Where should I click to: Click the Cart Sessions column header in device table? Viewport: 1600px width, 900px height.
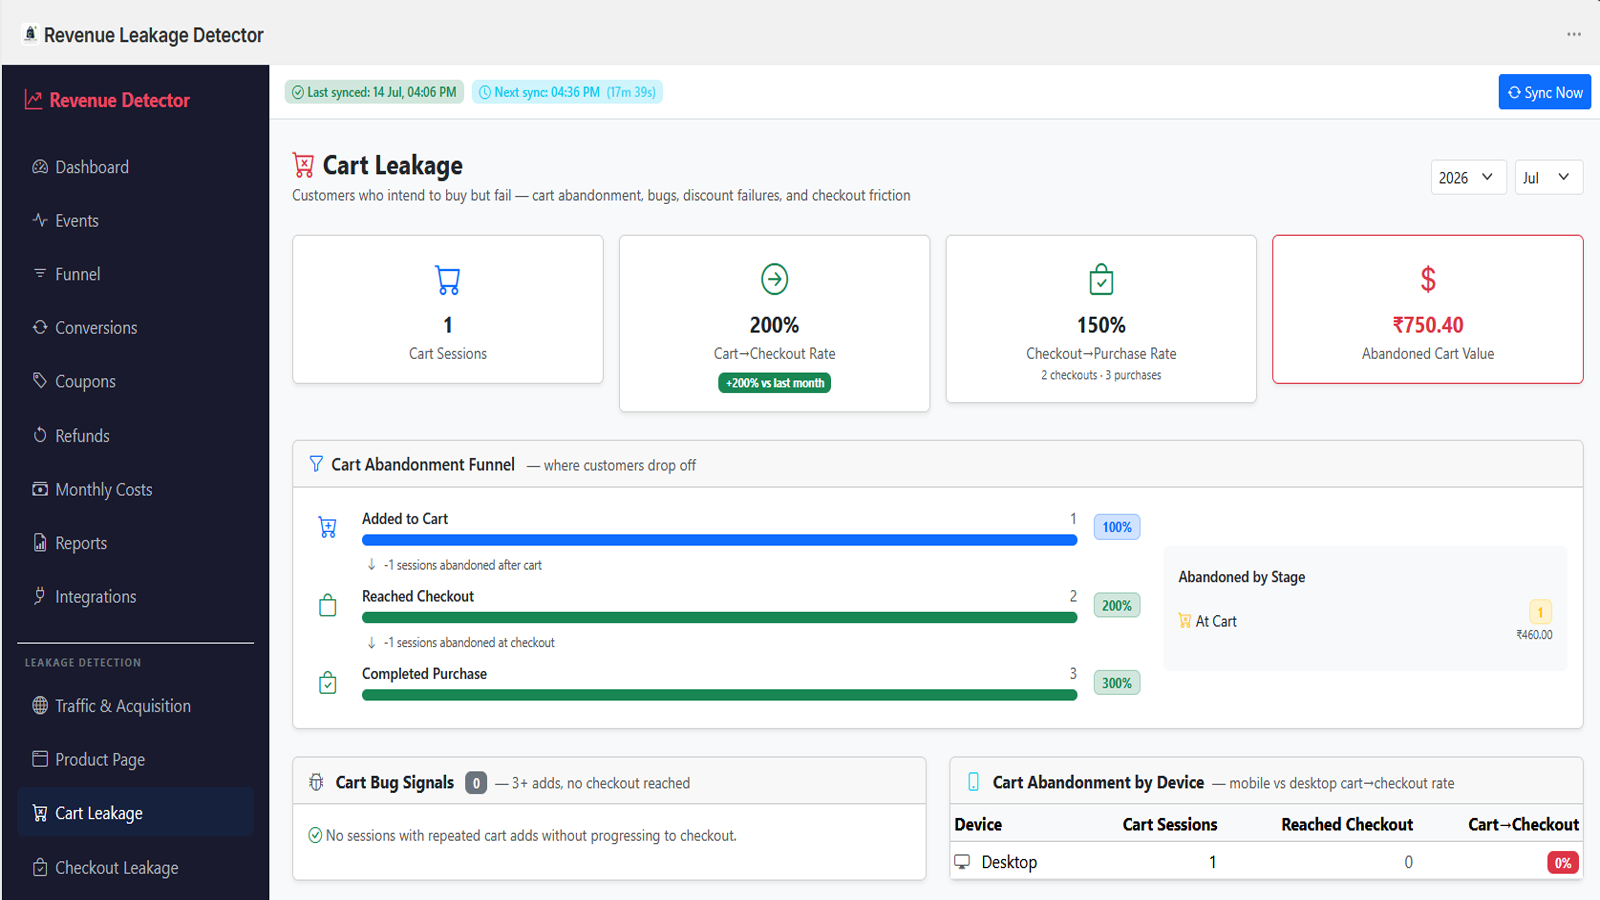(x=1170, y=824)
